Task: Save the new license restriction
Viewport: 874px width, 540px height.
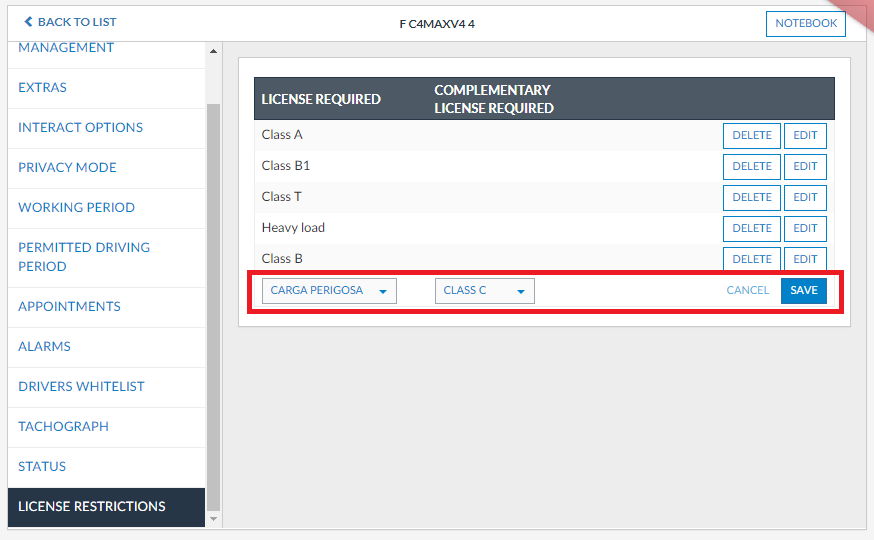Action: (x=803, y=291)
